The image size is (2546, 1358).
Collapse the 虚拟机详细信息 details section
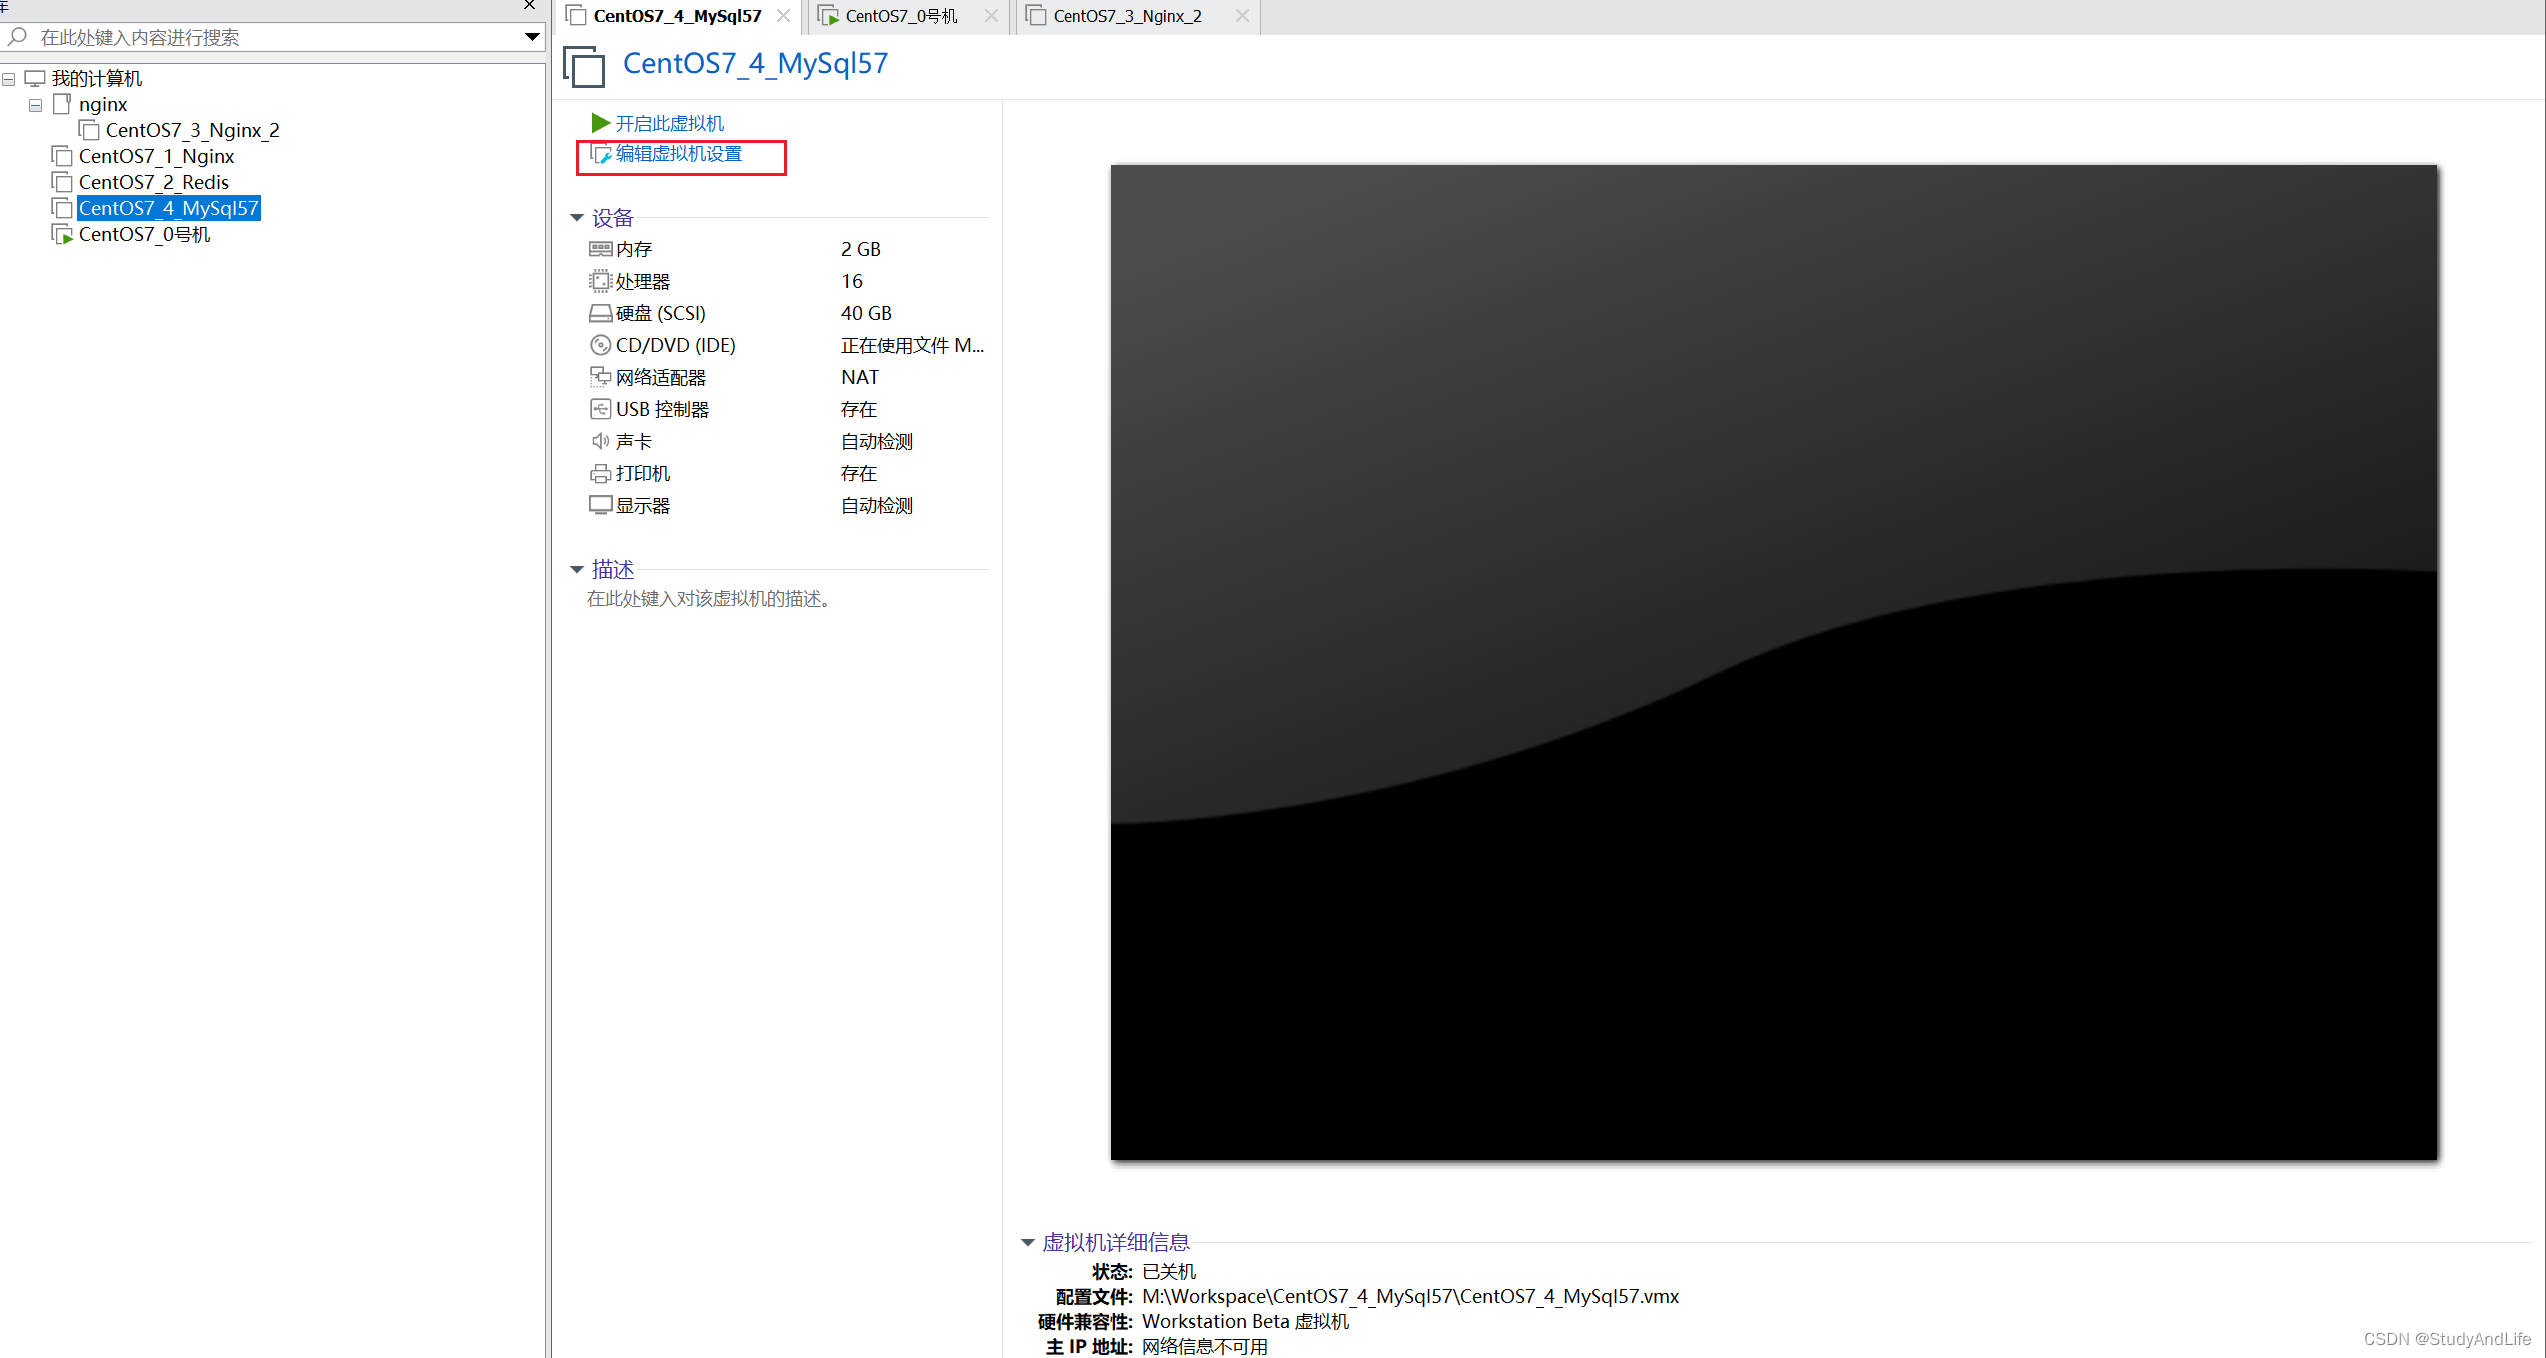(x=1027, y=1243)
